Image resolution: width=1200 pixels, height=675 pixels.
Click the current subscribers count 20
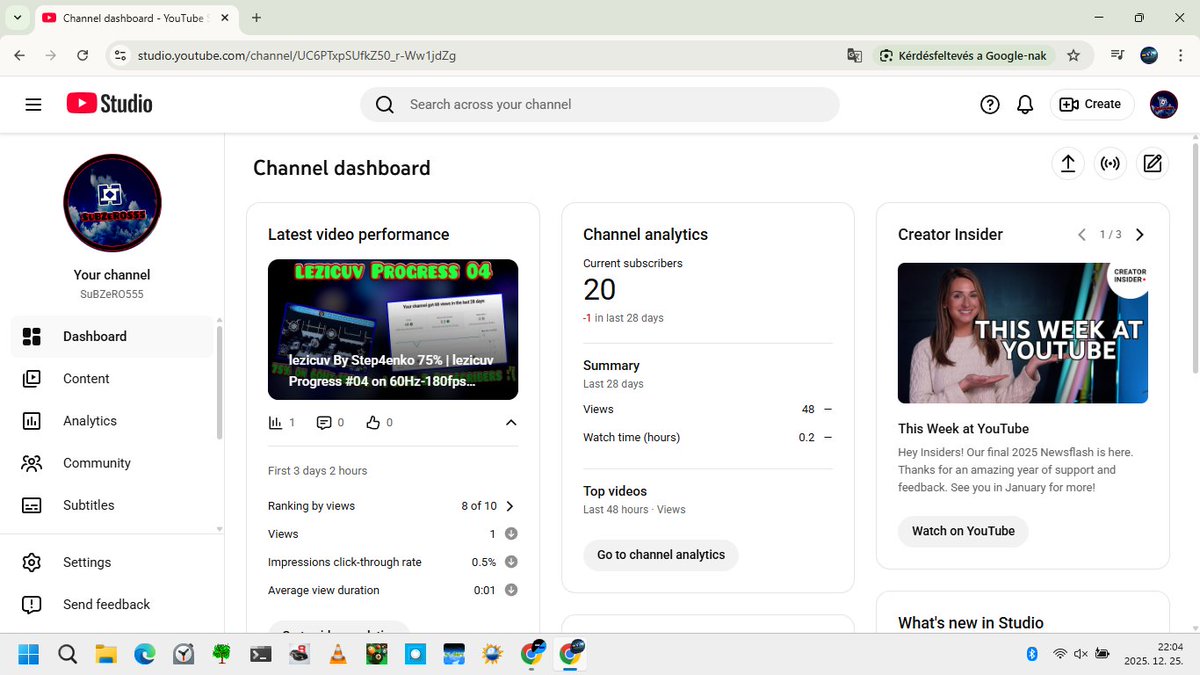point(600,290)
